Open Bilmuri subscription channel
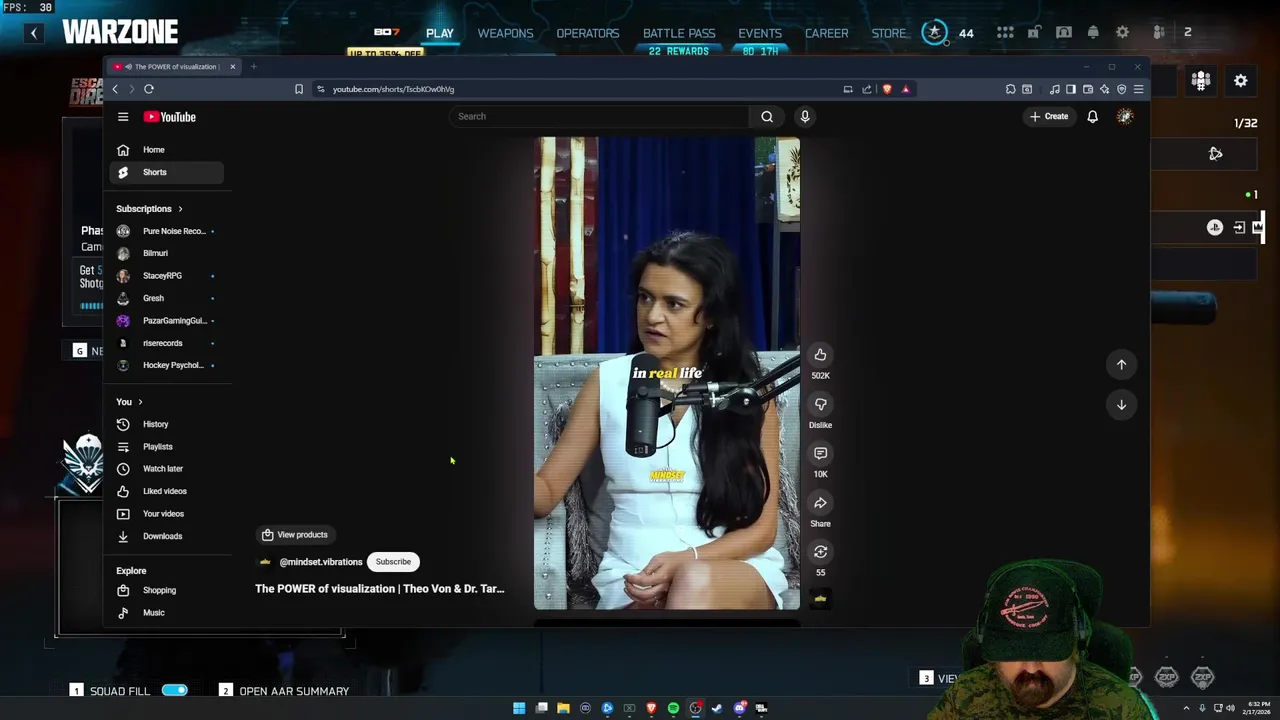This screenshot has height=720, width=1280. click(x=166, y=253)
